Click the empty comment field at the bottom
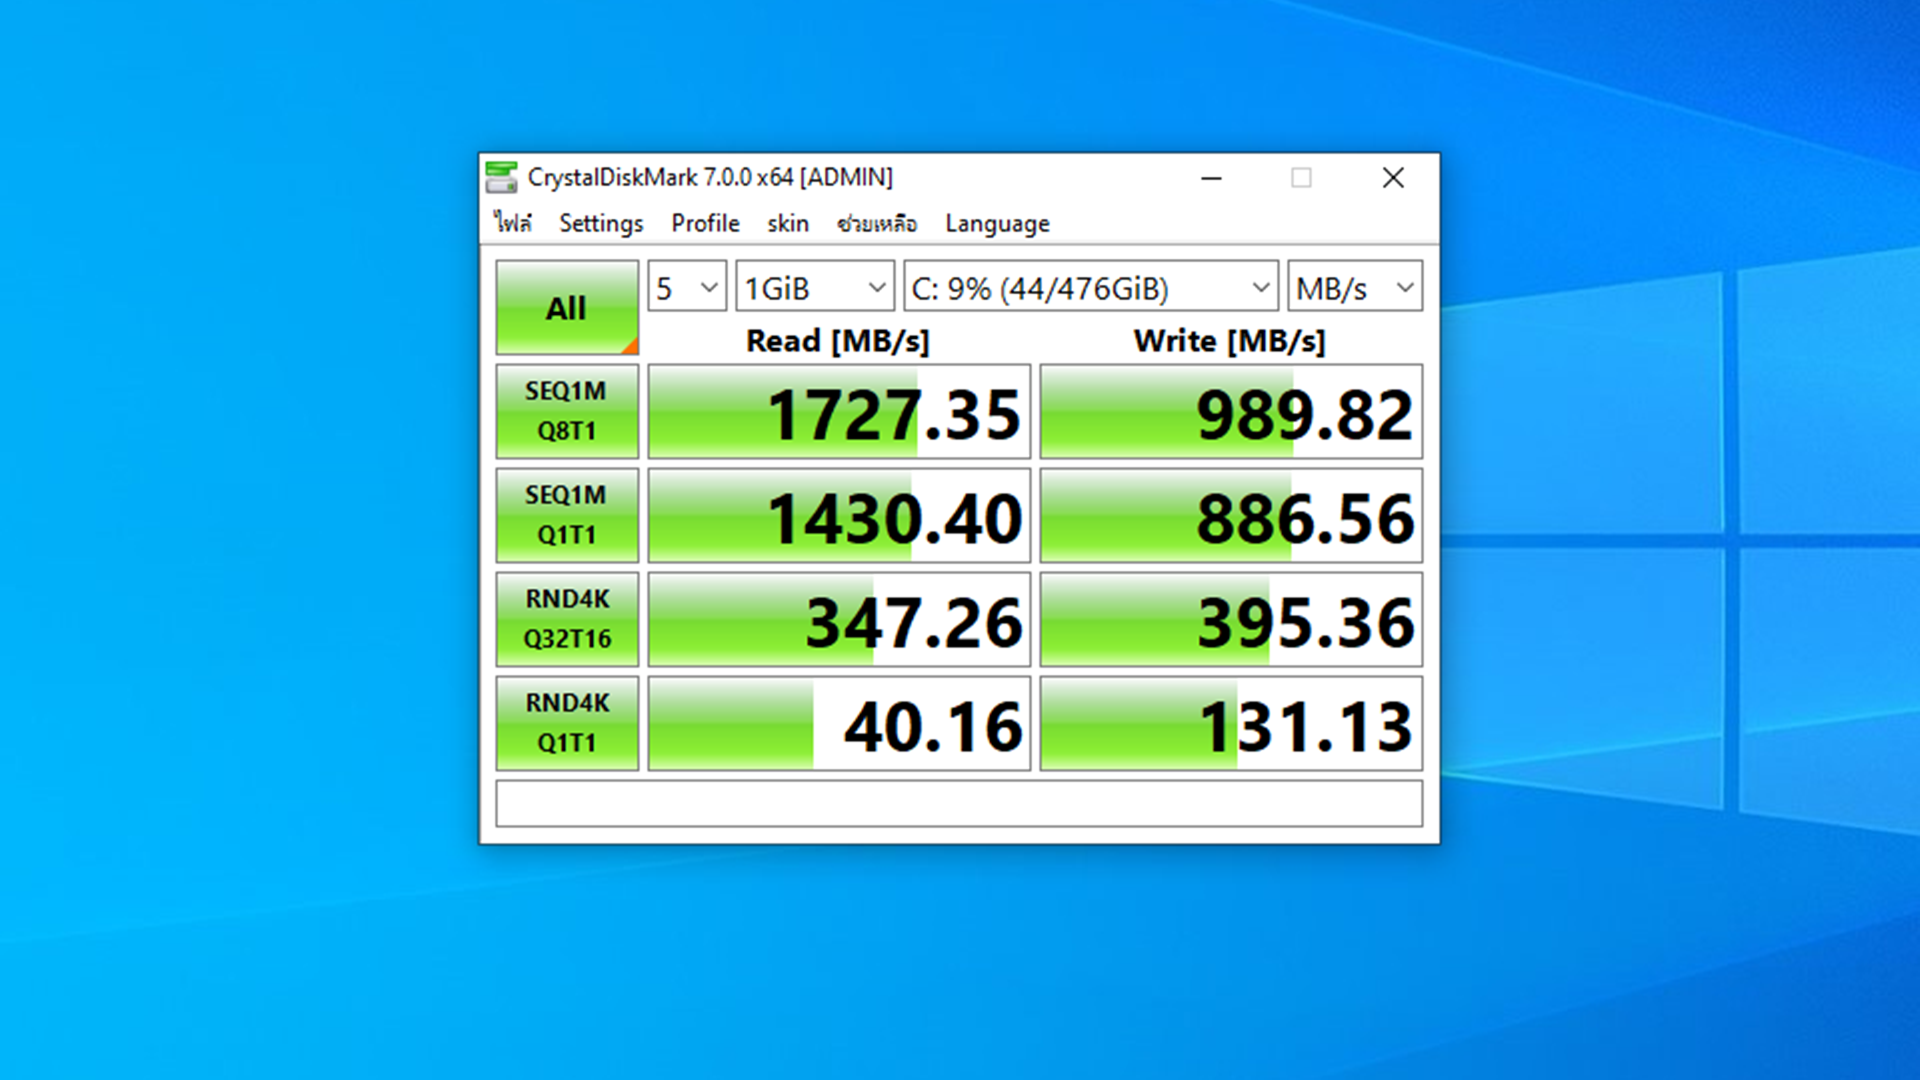Screen dimensions: 1920x1080 959,804
